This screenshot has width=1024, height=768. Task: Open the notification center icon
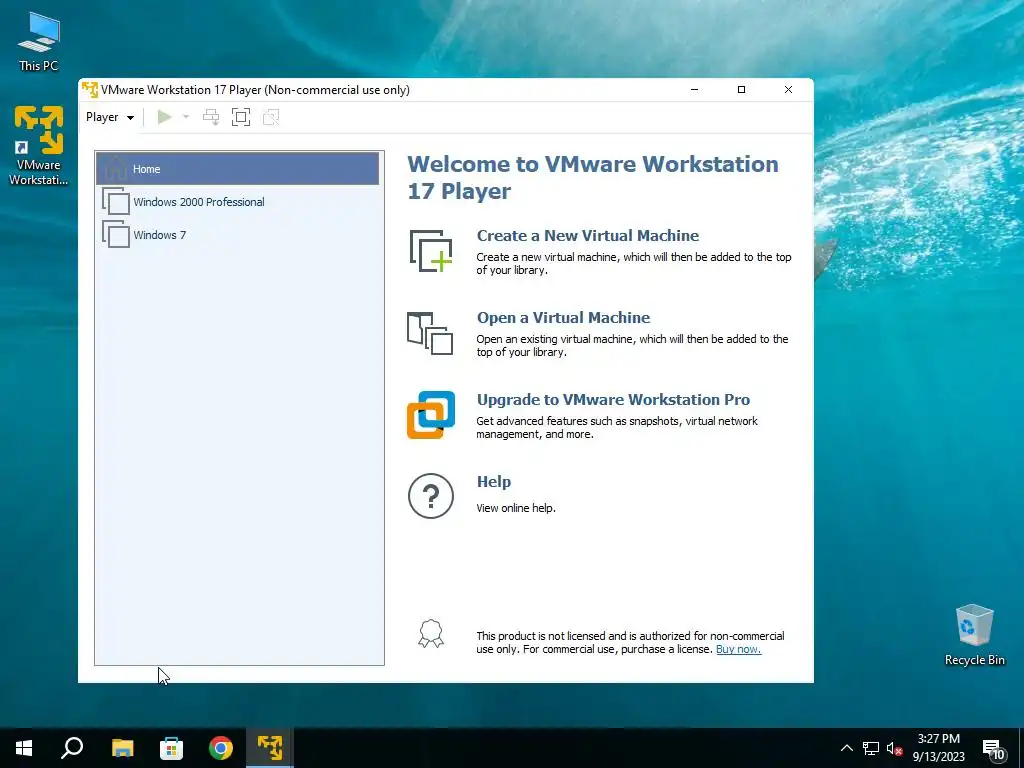pyautogui.click(x=993, y=749)
